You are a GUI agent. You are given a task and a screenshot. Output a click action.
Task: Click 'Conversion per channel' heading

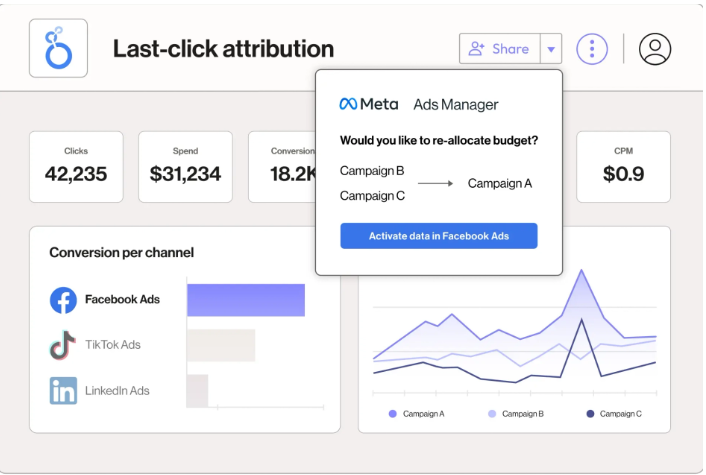[x=122, y=252]
